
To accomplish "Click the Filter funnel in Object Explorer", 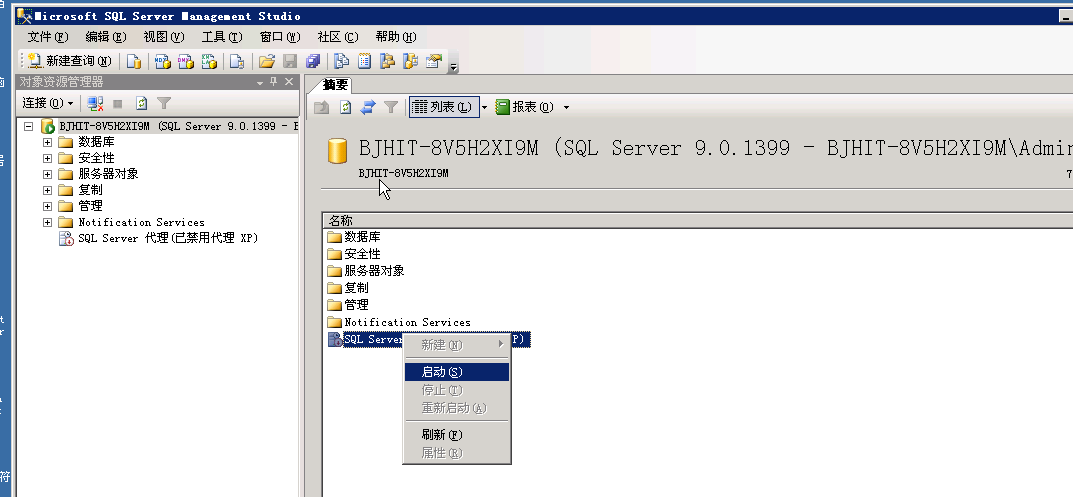I will (x=164, y=103).
